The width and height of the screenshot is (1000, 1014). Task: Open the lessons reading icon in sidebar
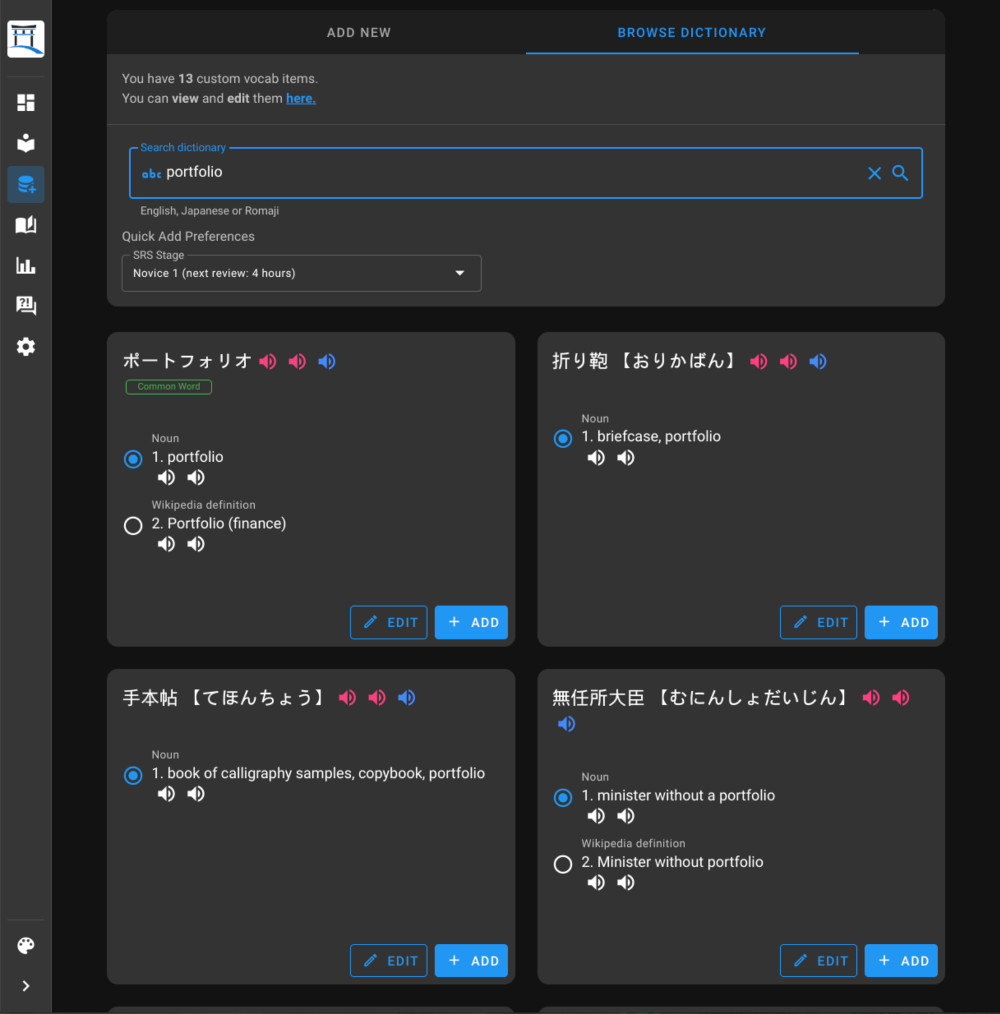point(26,143)
